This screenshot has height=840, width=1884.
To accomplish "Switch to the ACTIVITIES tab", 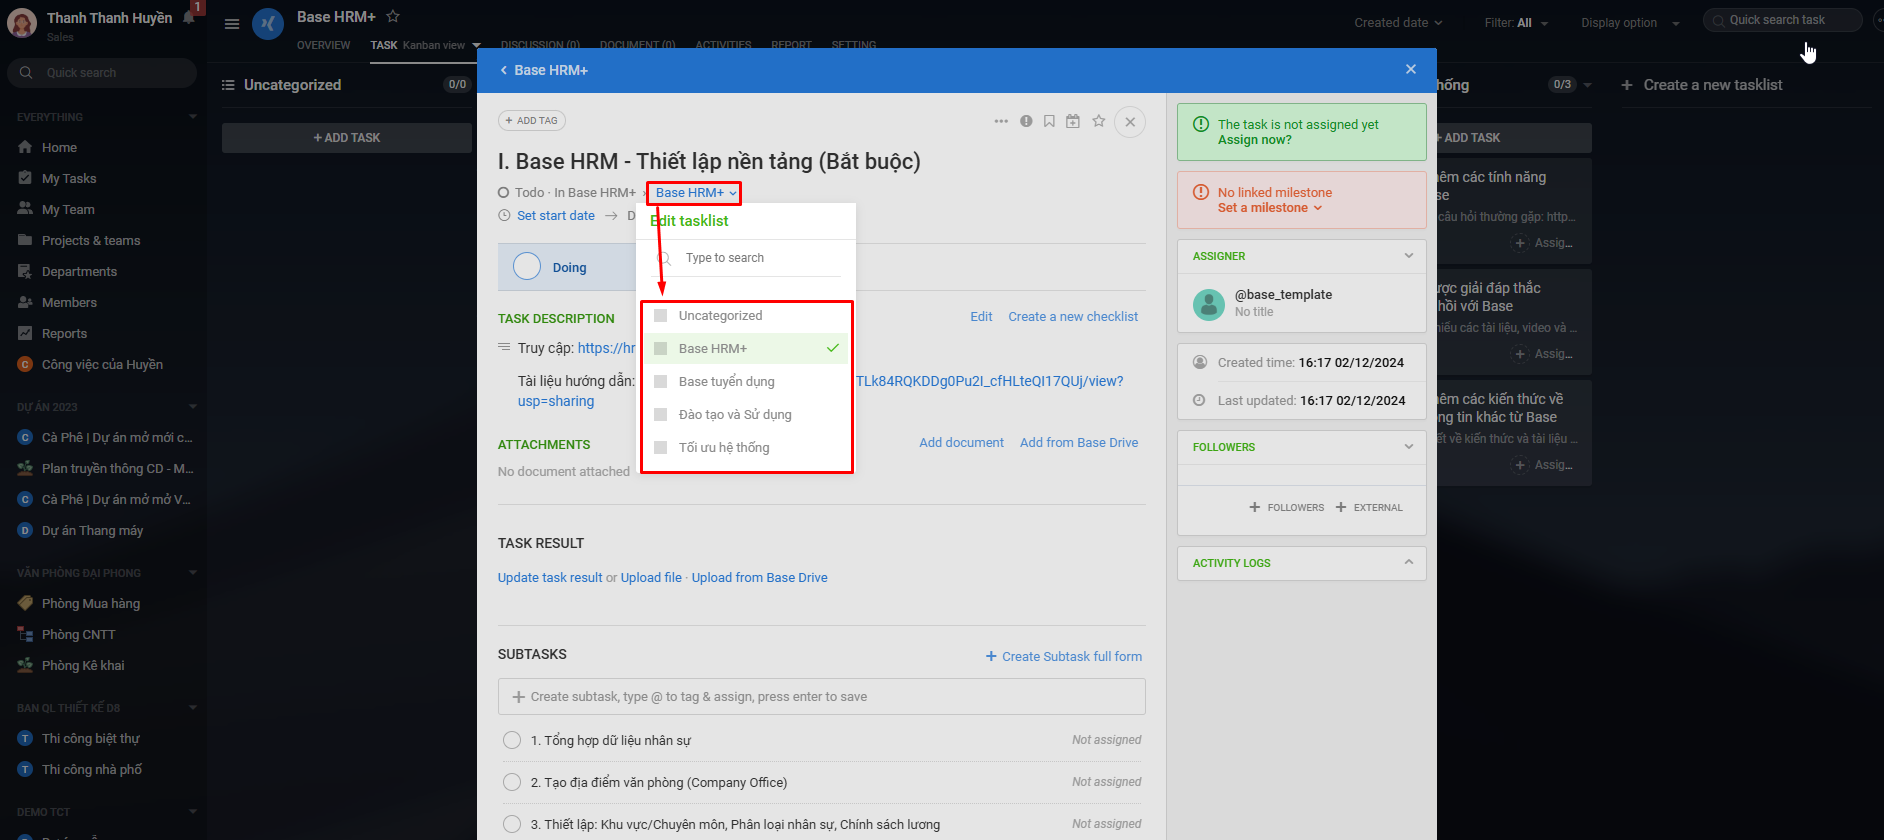I will coord(723,45).
